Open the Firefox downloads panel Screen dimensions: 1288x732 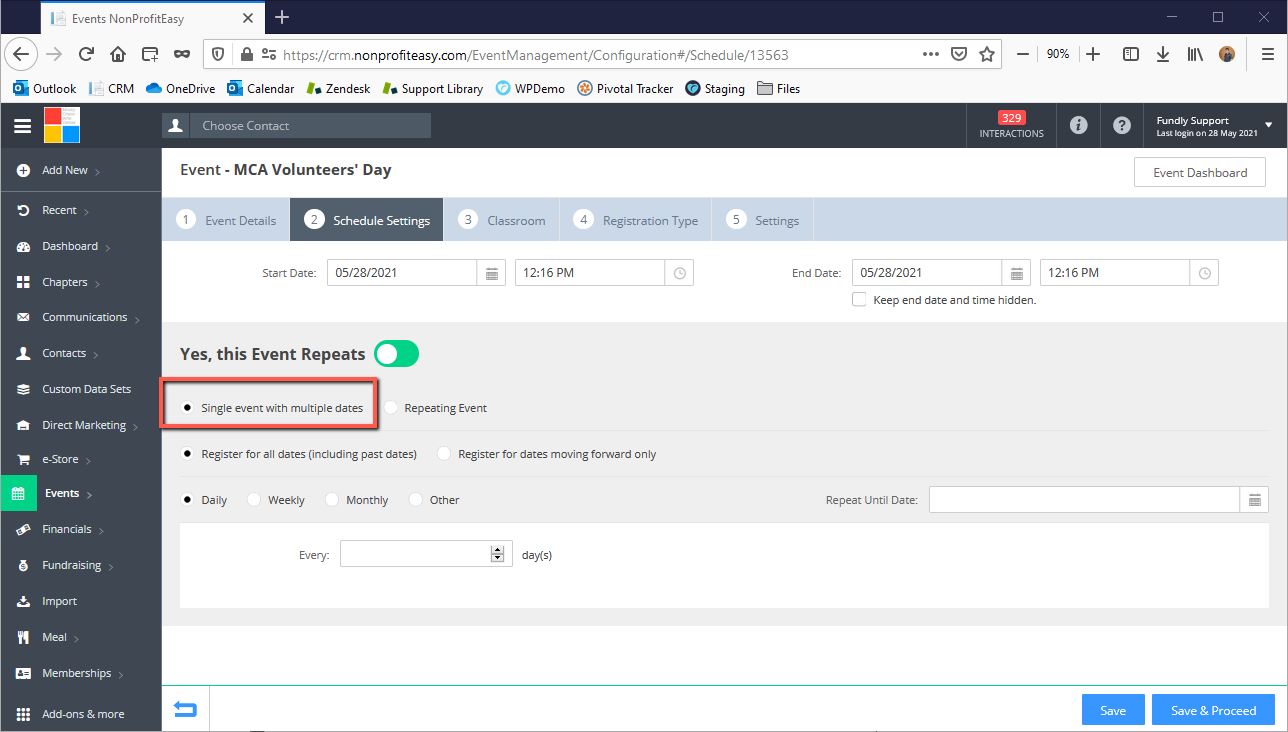[1163, 54]
